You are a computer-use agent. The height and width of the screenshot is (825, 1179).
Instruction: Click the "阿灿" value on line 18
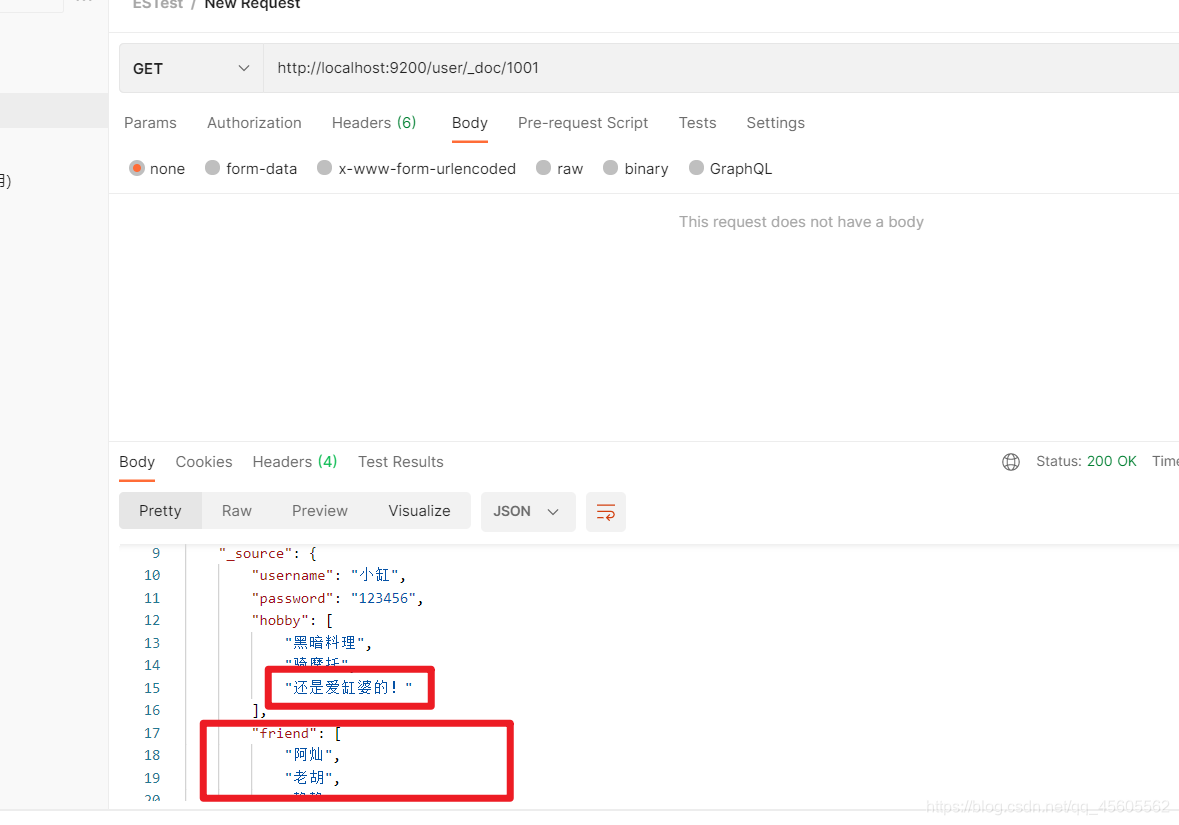pos(309,754)
